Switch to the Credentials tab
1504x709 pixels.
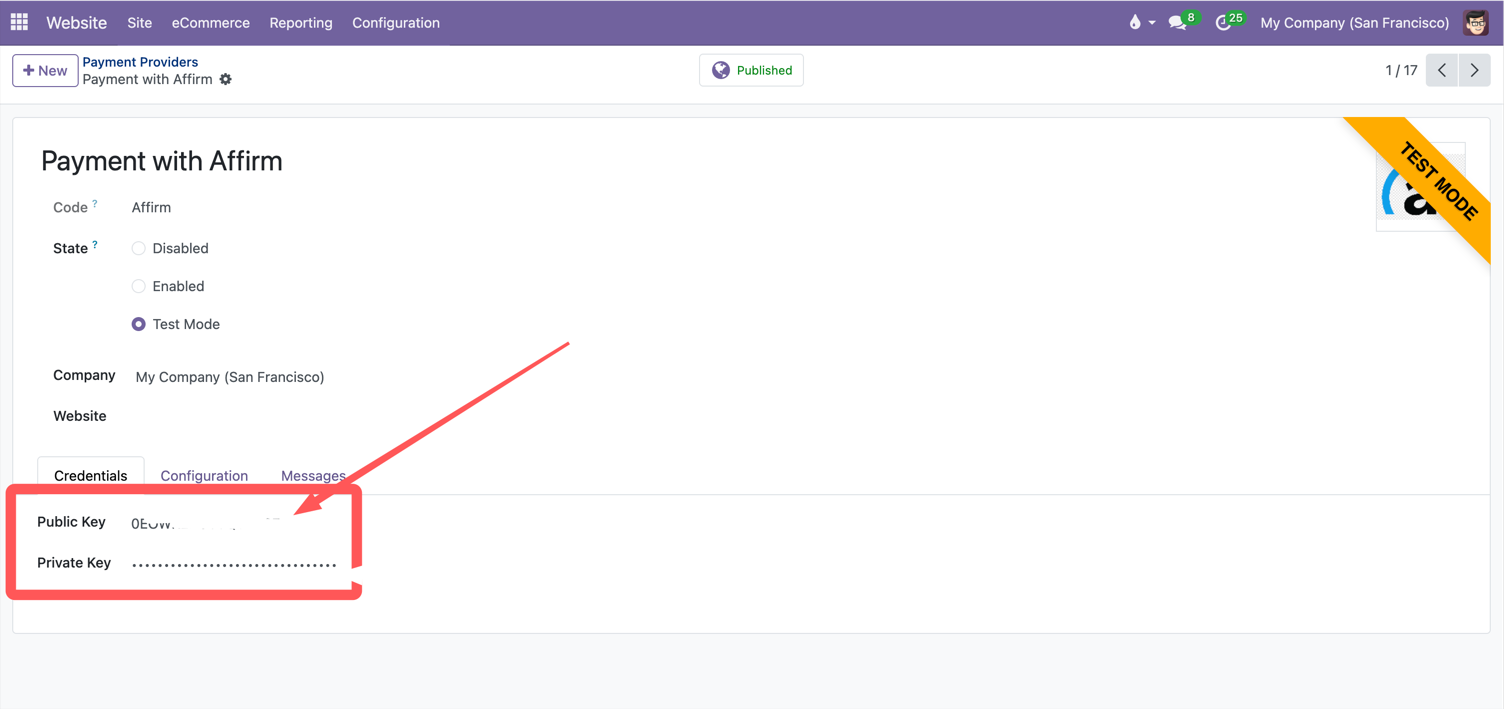click(91, 476)
